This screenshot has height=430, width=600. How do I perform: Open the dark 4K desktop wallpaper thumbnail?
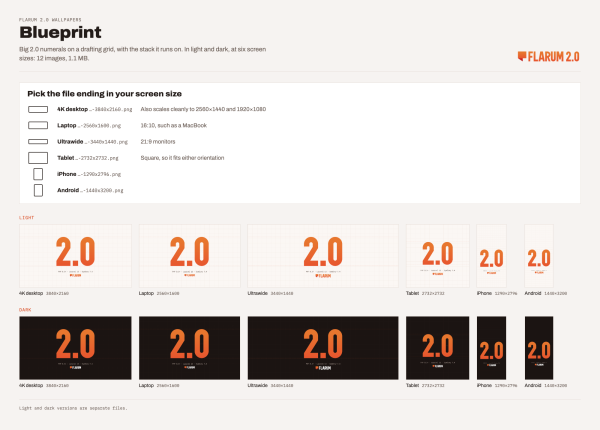click(75, 348)
